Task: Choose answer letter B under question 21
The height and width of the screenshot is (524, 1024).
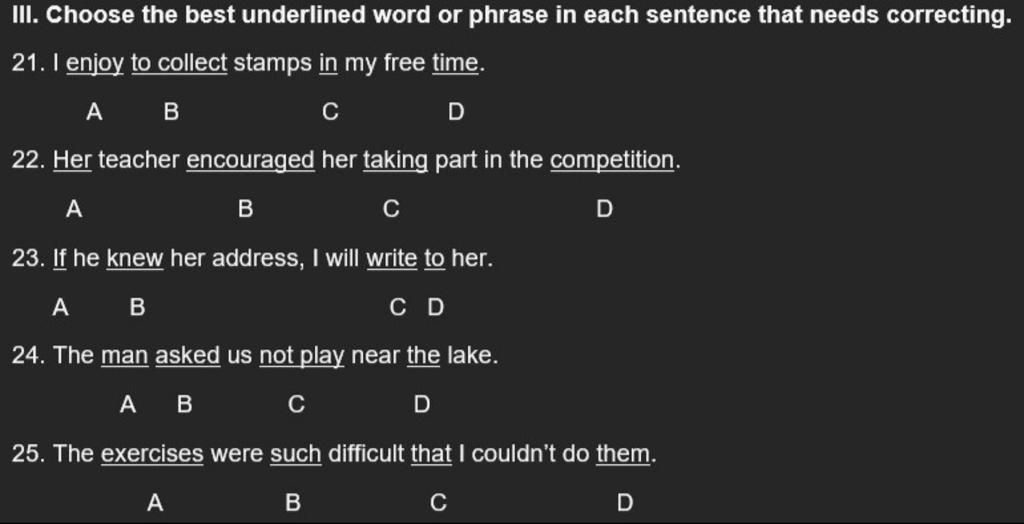Action: pos(171,112)
